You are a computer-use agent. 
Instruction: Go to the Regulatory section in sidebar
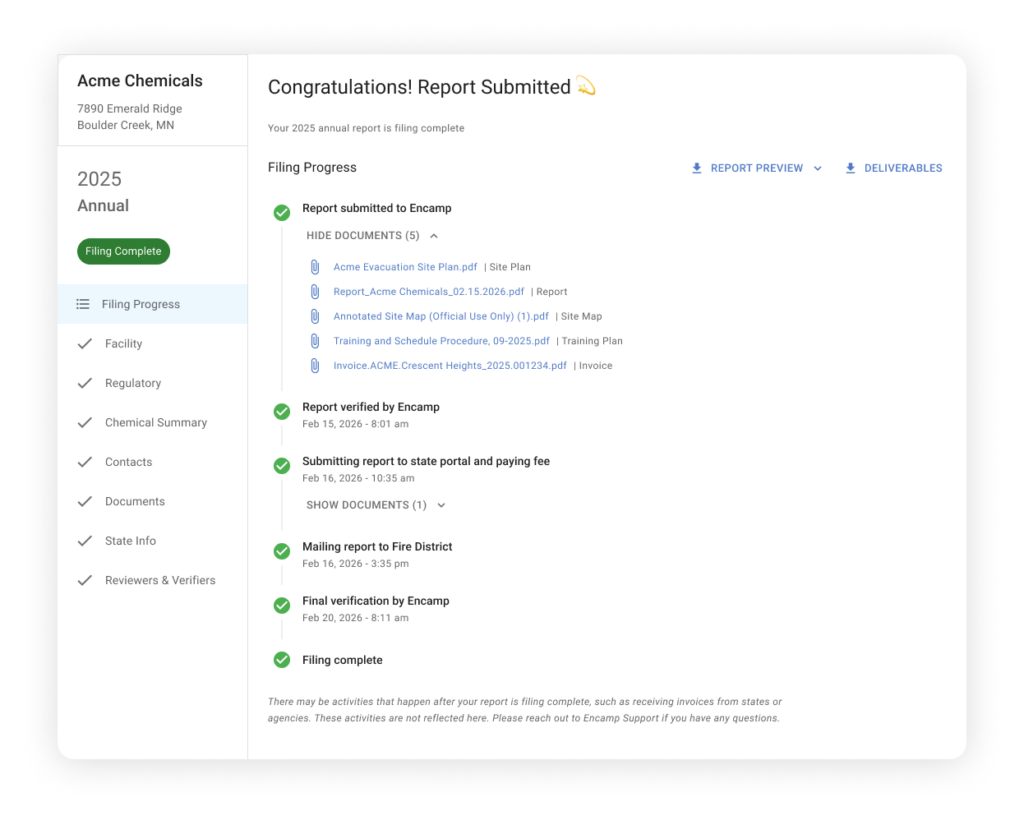pyautogui.click(x=133, y=383)
